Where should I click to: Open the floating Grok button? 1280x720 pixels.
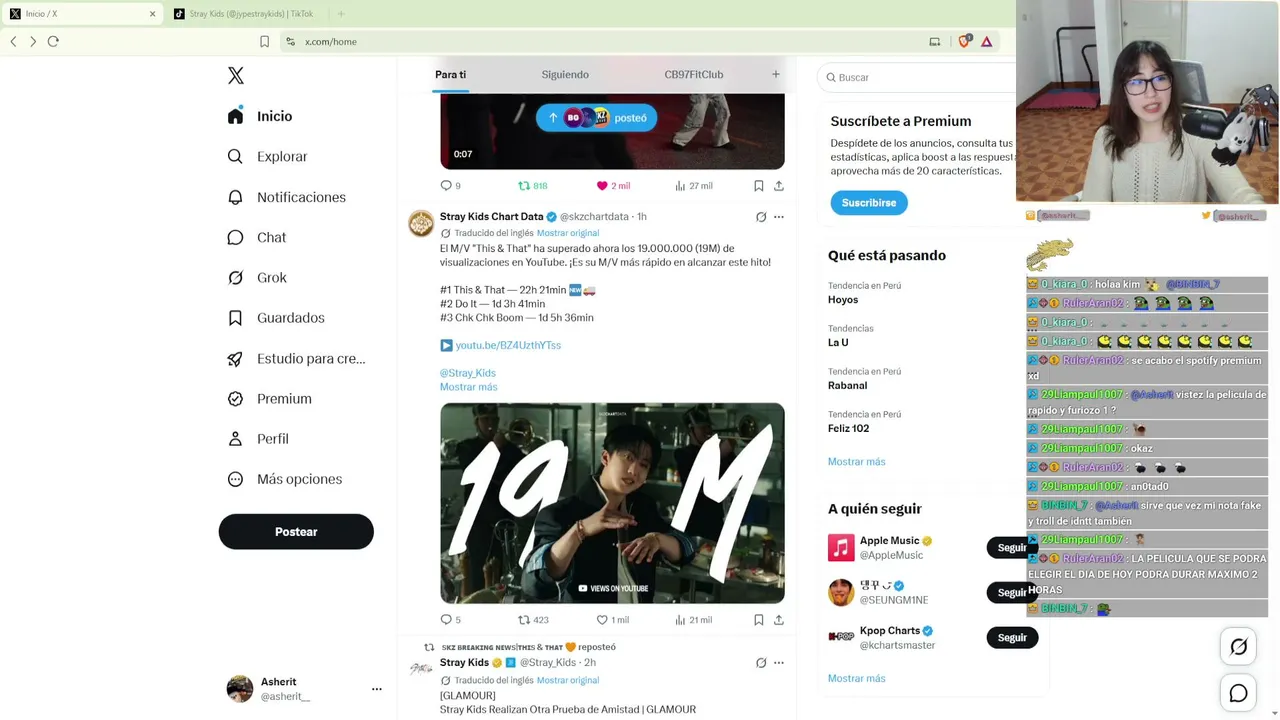(1238, 647)
